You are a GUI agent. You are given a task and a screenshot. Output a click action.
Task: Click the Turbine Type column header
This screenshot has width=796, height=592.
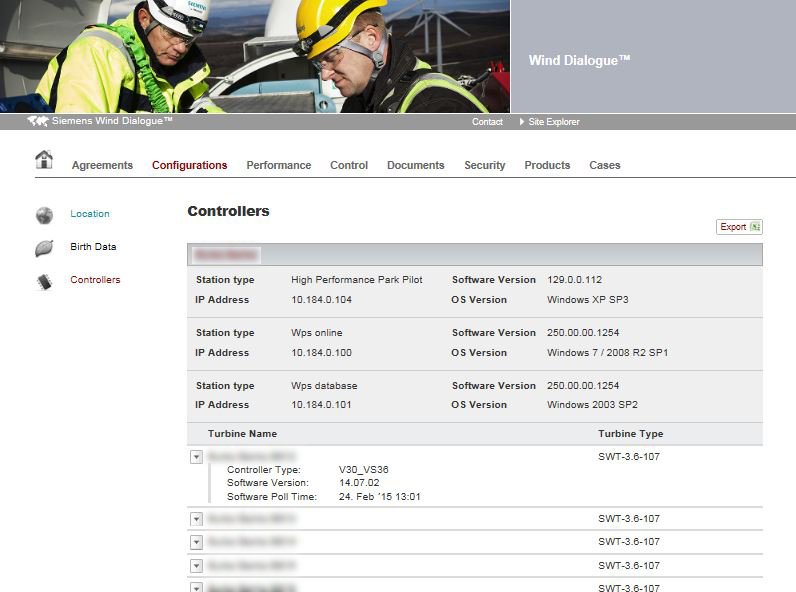click(631, 434)
